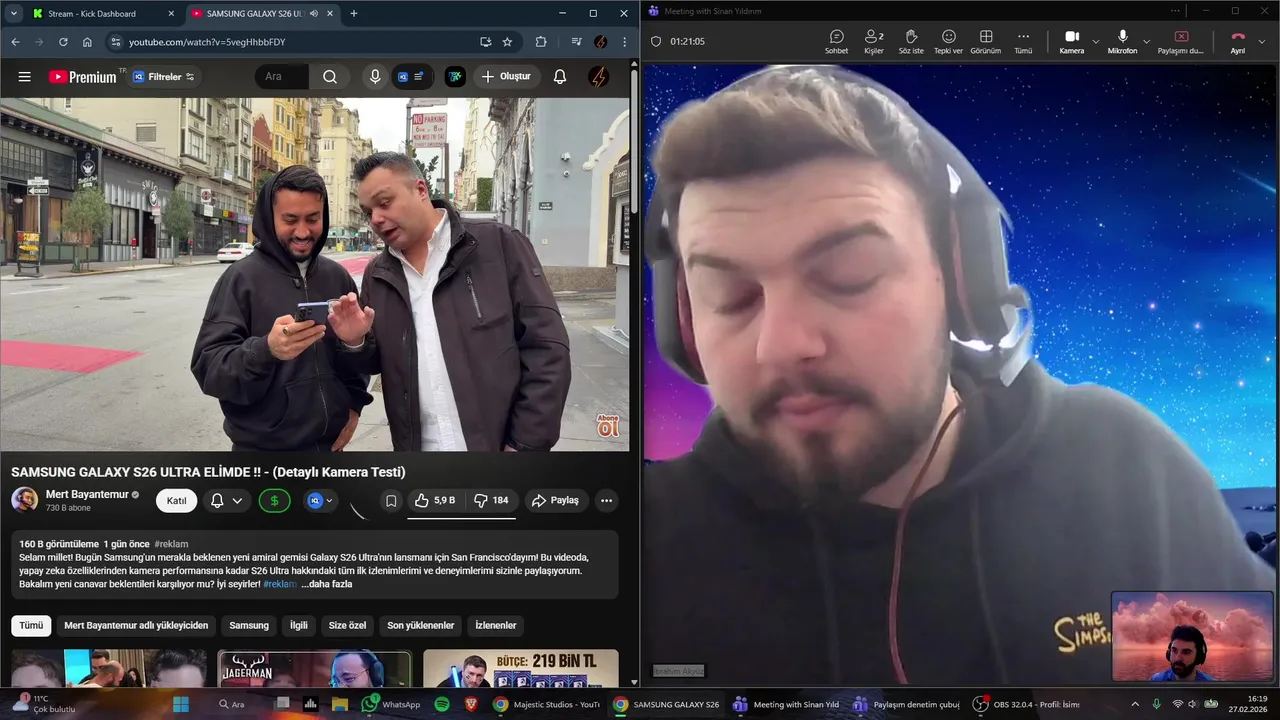Image resolution: width=1280 pixels, height=720 pixels.
Task: Open Chrome tab search dropdown arrow
Action: (x=13, y=14)
